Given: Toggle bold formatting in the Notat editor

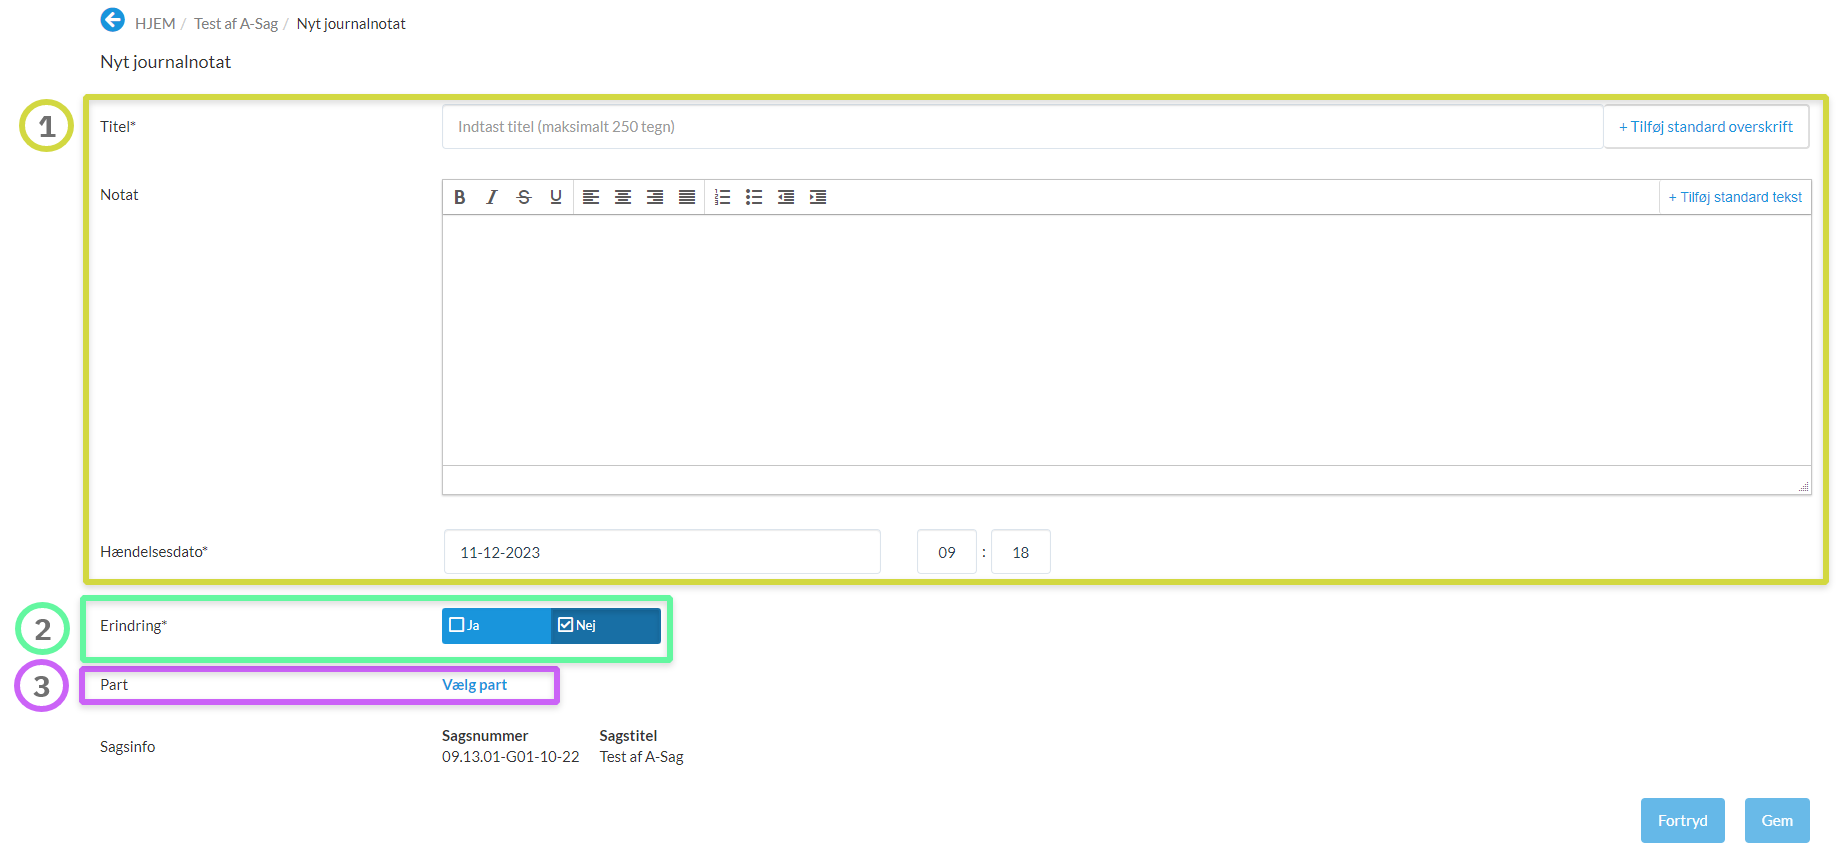Looking at the screenshot, I should [459, 197].
